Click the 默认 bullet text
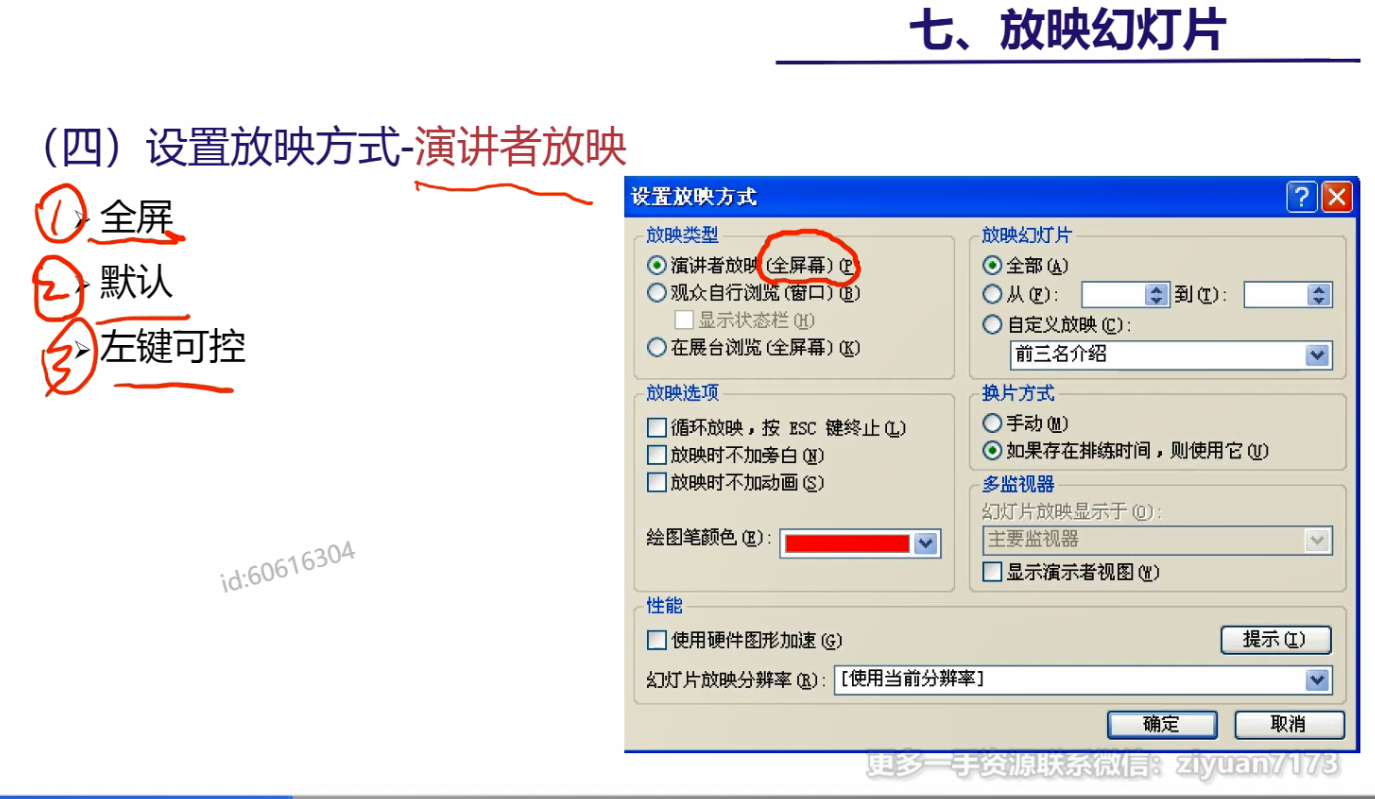Viewport: 1375px width, 799px height. click(x=136, y=282)
